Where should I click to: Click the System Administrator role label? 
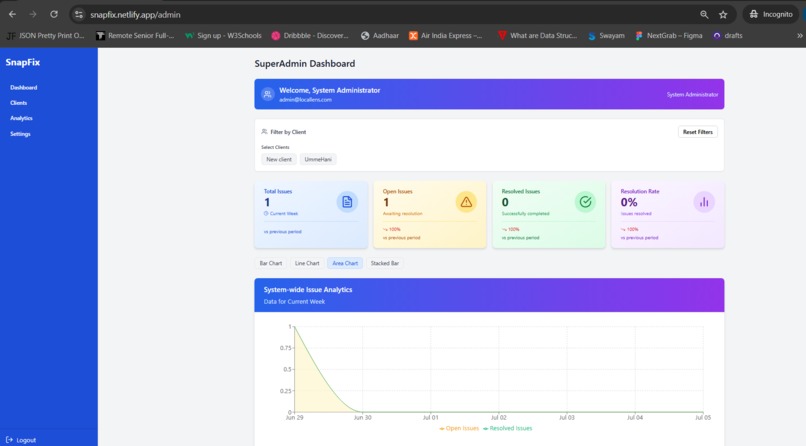click(692, 95)
